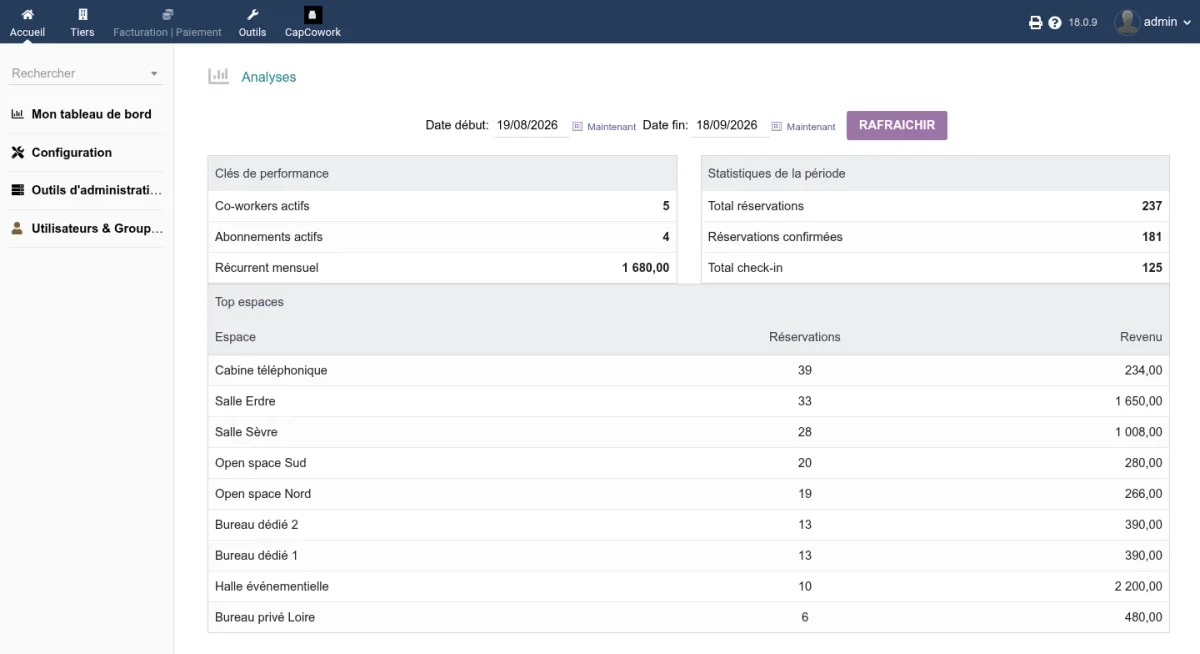
Task: Click the printer icon in top bar
Action: 1036,22
